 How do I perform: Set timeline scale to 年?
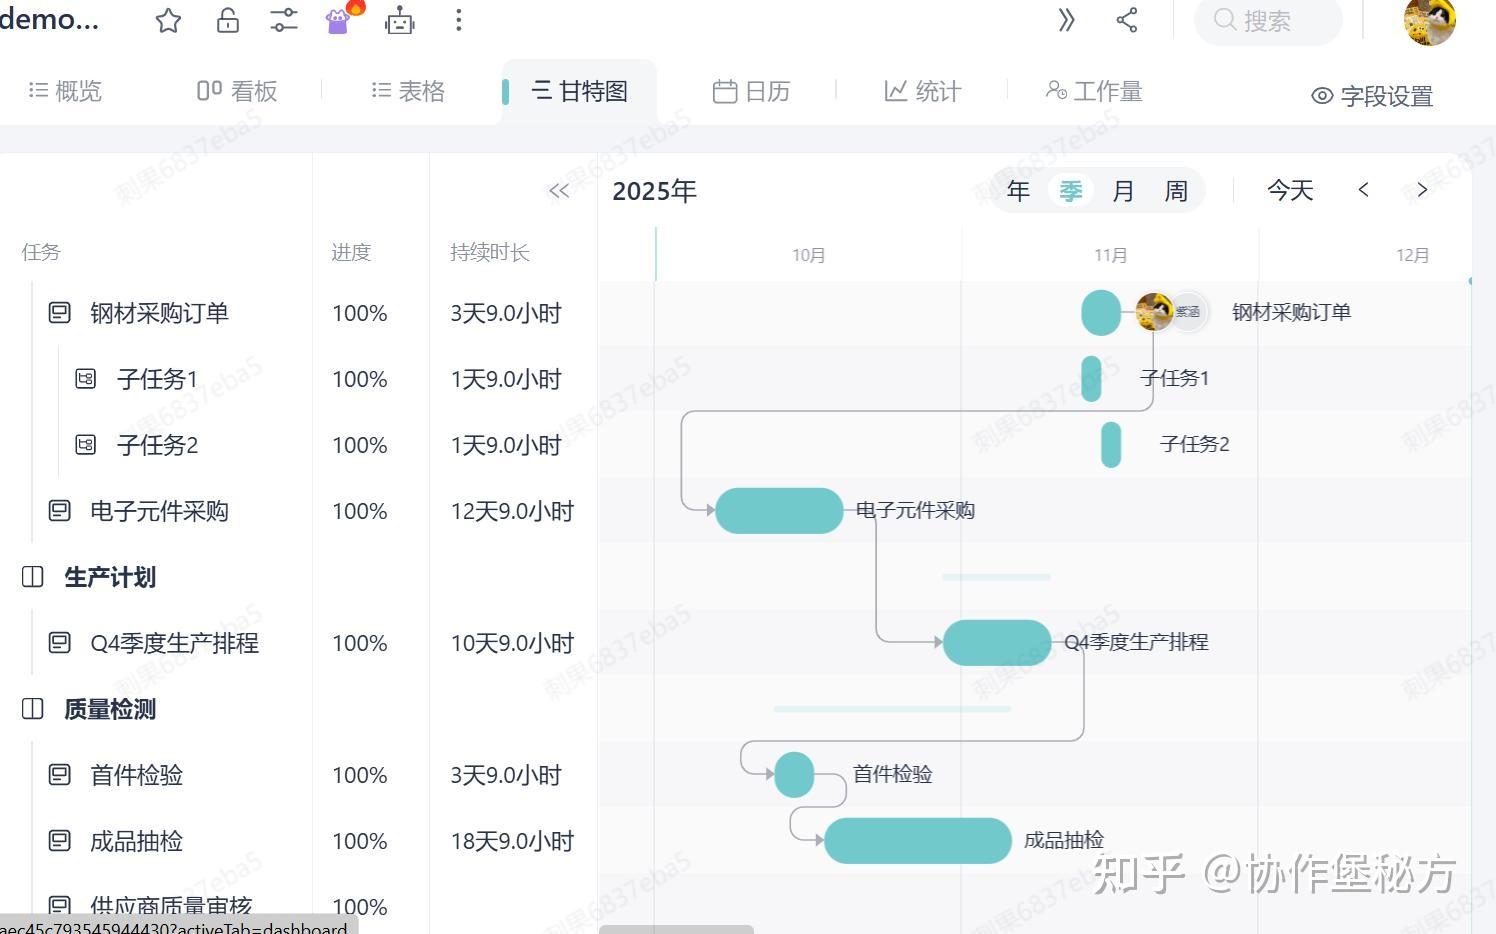pos(1018,191)
